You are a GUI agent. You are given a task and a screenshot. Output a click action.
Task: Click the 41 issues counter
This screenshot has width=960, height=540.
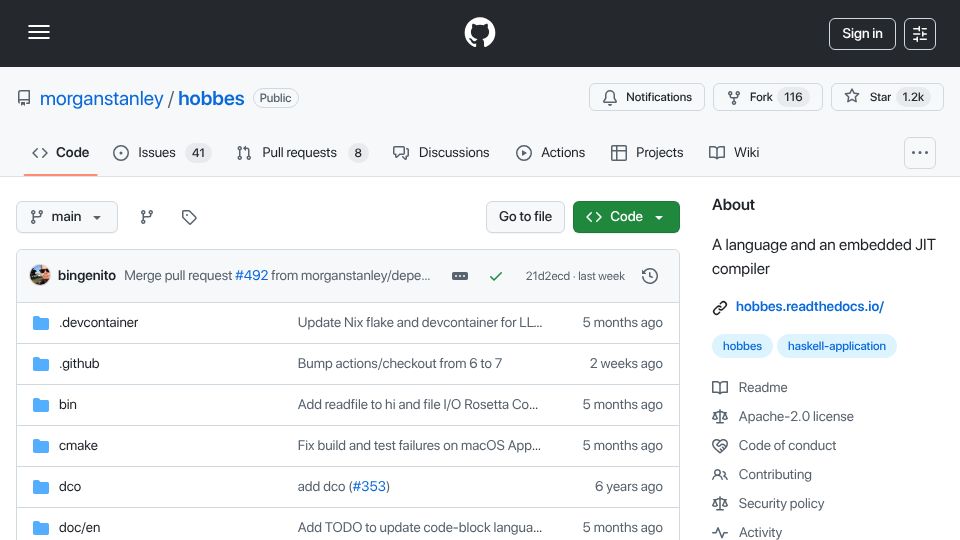point(198,152)
